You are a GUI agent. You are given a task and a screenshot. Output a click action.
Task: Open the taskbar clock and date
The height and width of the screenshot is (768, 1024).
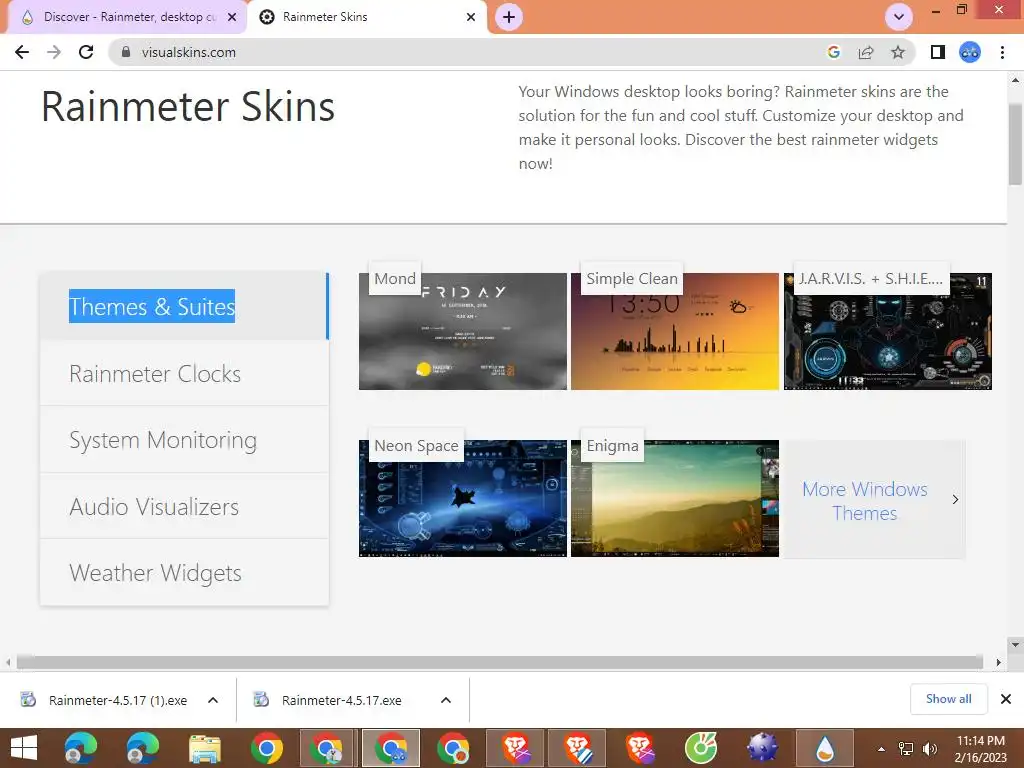click(x=980, y=749)
